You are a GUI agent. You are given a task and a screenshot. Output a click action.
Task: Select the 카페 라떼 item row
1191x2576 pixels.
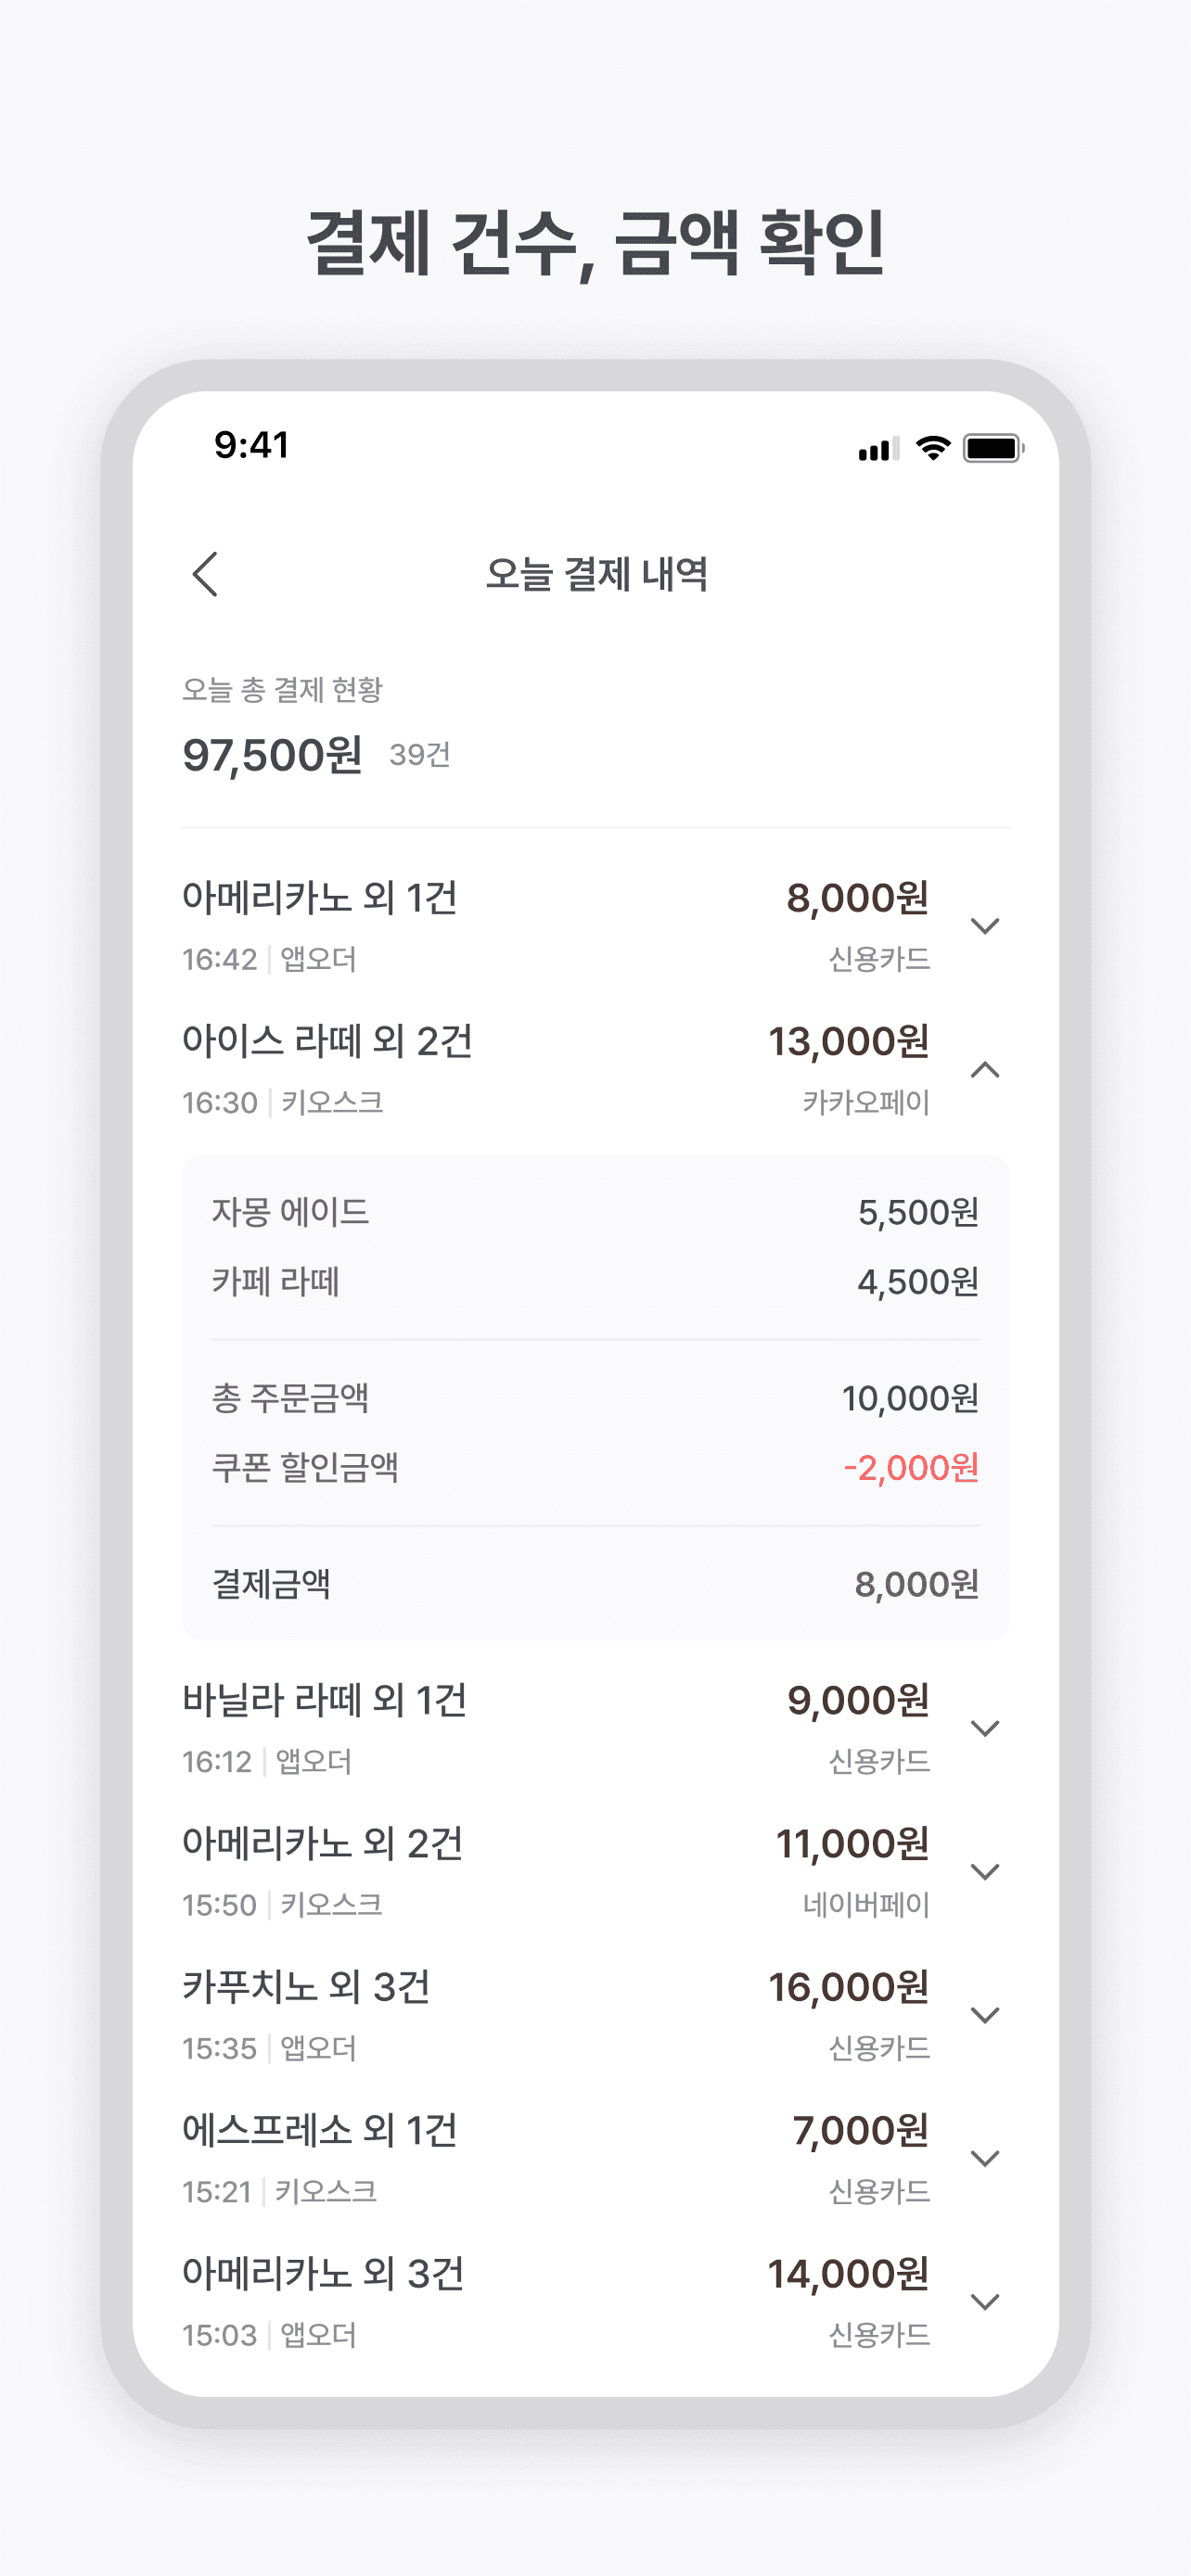coord(595,1281)
